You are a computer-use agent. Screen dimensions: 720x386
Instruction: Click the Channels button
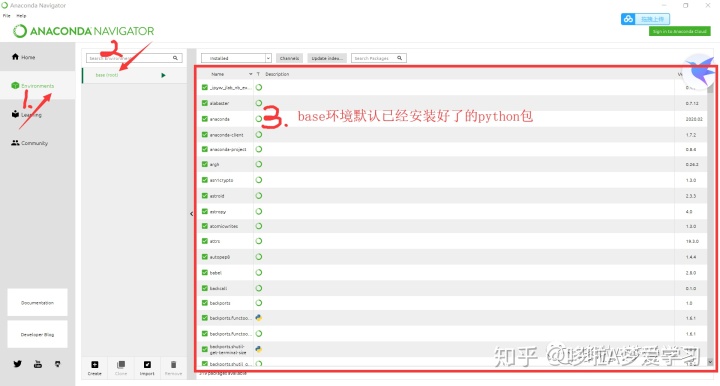point(289,58)
